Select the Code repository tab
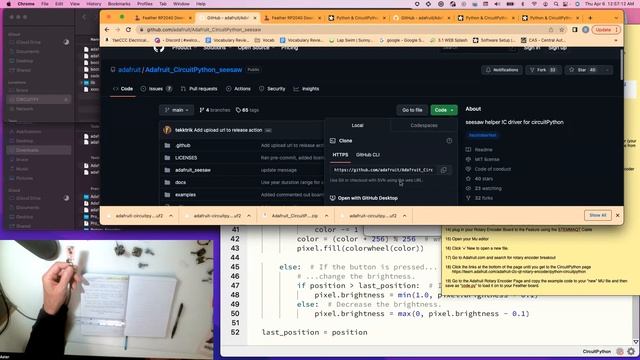This screenshot has width=640, height=360. coord(123,89)
